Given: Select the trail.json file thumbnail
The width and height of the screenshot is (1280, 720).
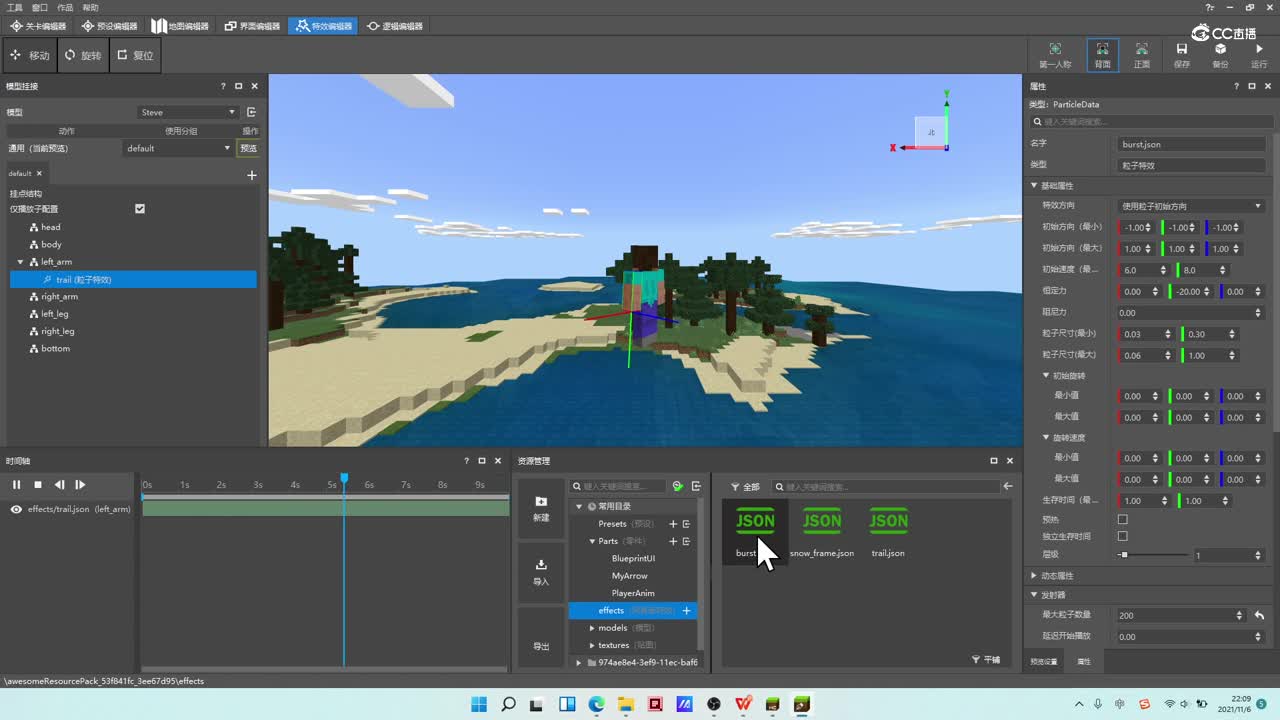Looking at the screenshot, I should (887, 522).
